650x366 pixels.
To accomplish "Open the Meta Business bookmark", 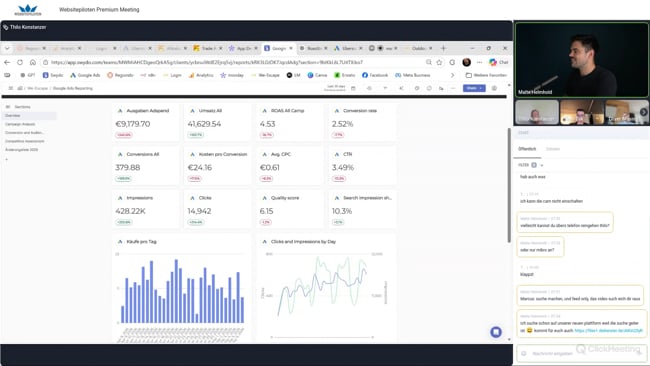I will pyautogui.click(x=413, y=75).
